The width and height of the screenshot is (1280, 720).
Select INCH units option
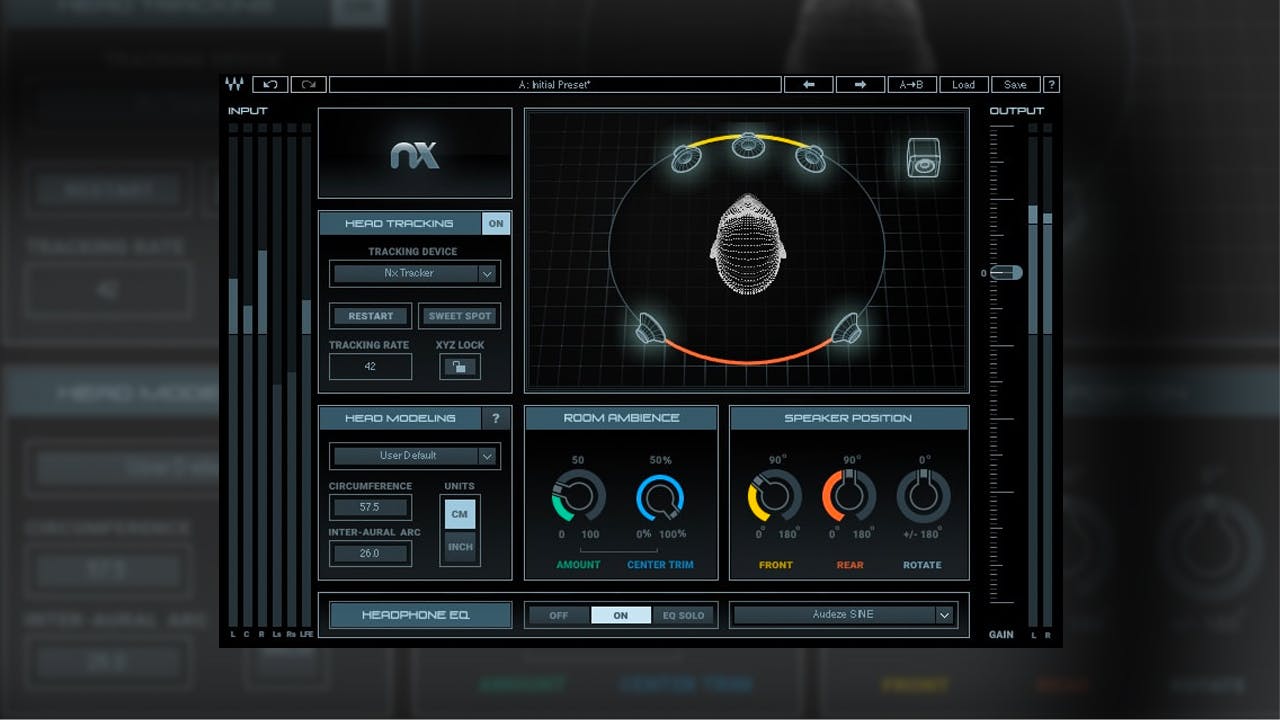click(x=460, y=547)
